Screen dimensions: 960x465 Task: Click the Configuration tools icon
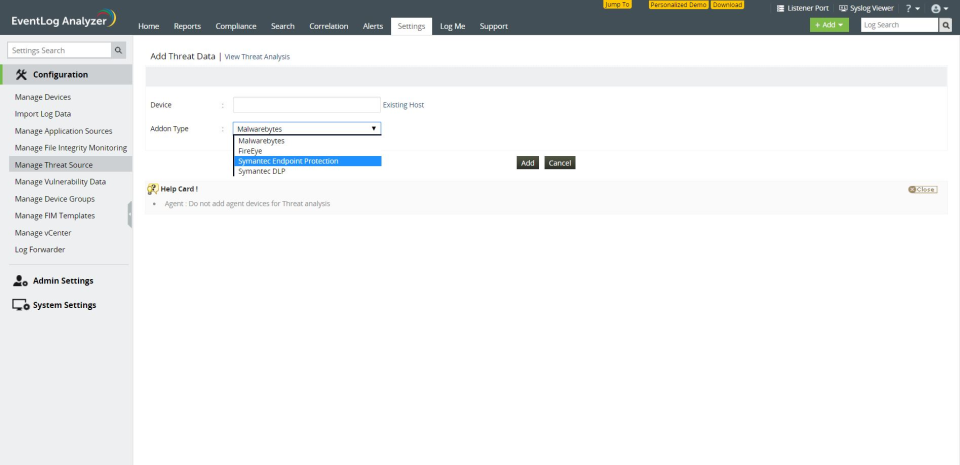[21, 75]
